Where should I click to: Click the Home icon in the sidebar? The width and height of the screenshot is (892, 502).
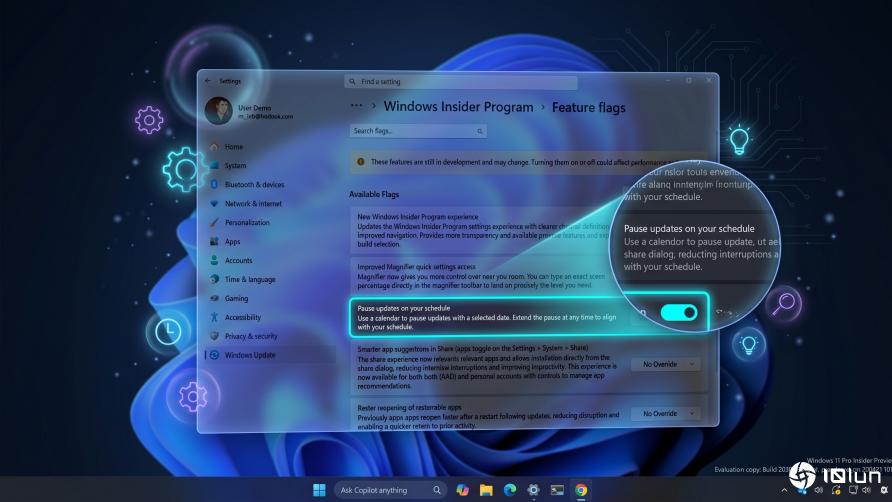[x=214, y=147]
